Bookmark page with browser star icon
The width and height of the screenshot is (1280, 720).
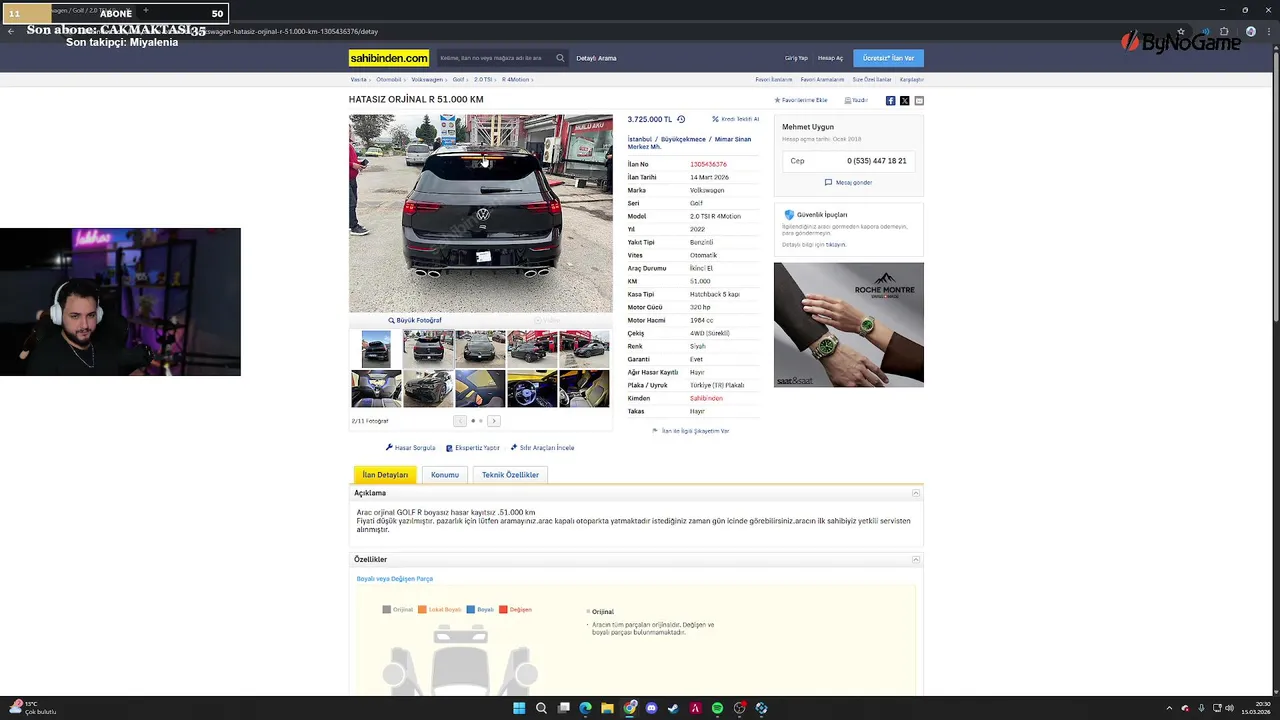click(1181, 31)
